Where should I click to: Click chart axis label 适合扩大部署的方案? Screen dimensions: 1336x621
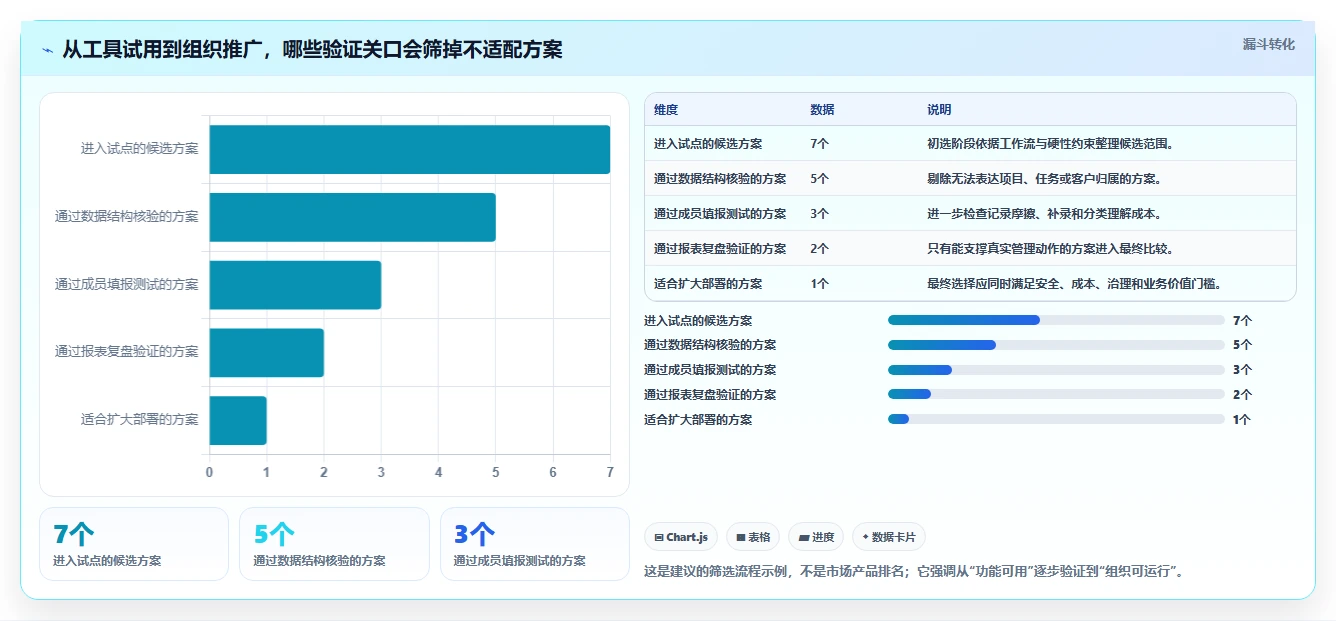click(140, 420)
